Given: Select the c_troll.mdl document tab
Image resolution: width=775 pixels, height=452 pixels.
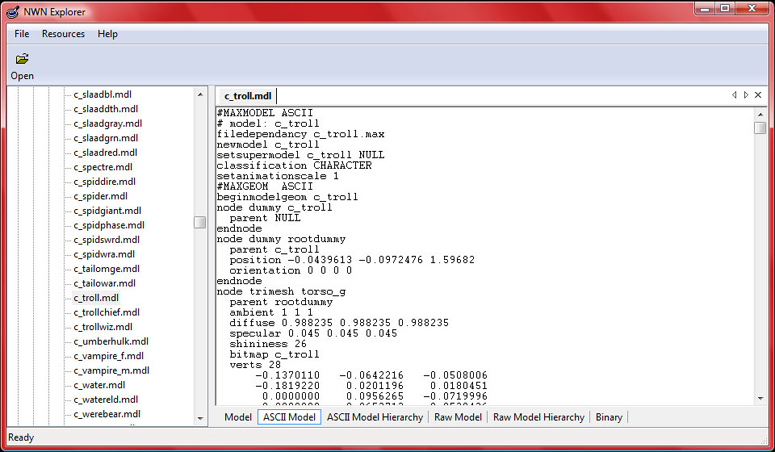Looking at the screenshot, I should tap(248, 96).
